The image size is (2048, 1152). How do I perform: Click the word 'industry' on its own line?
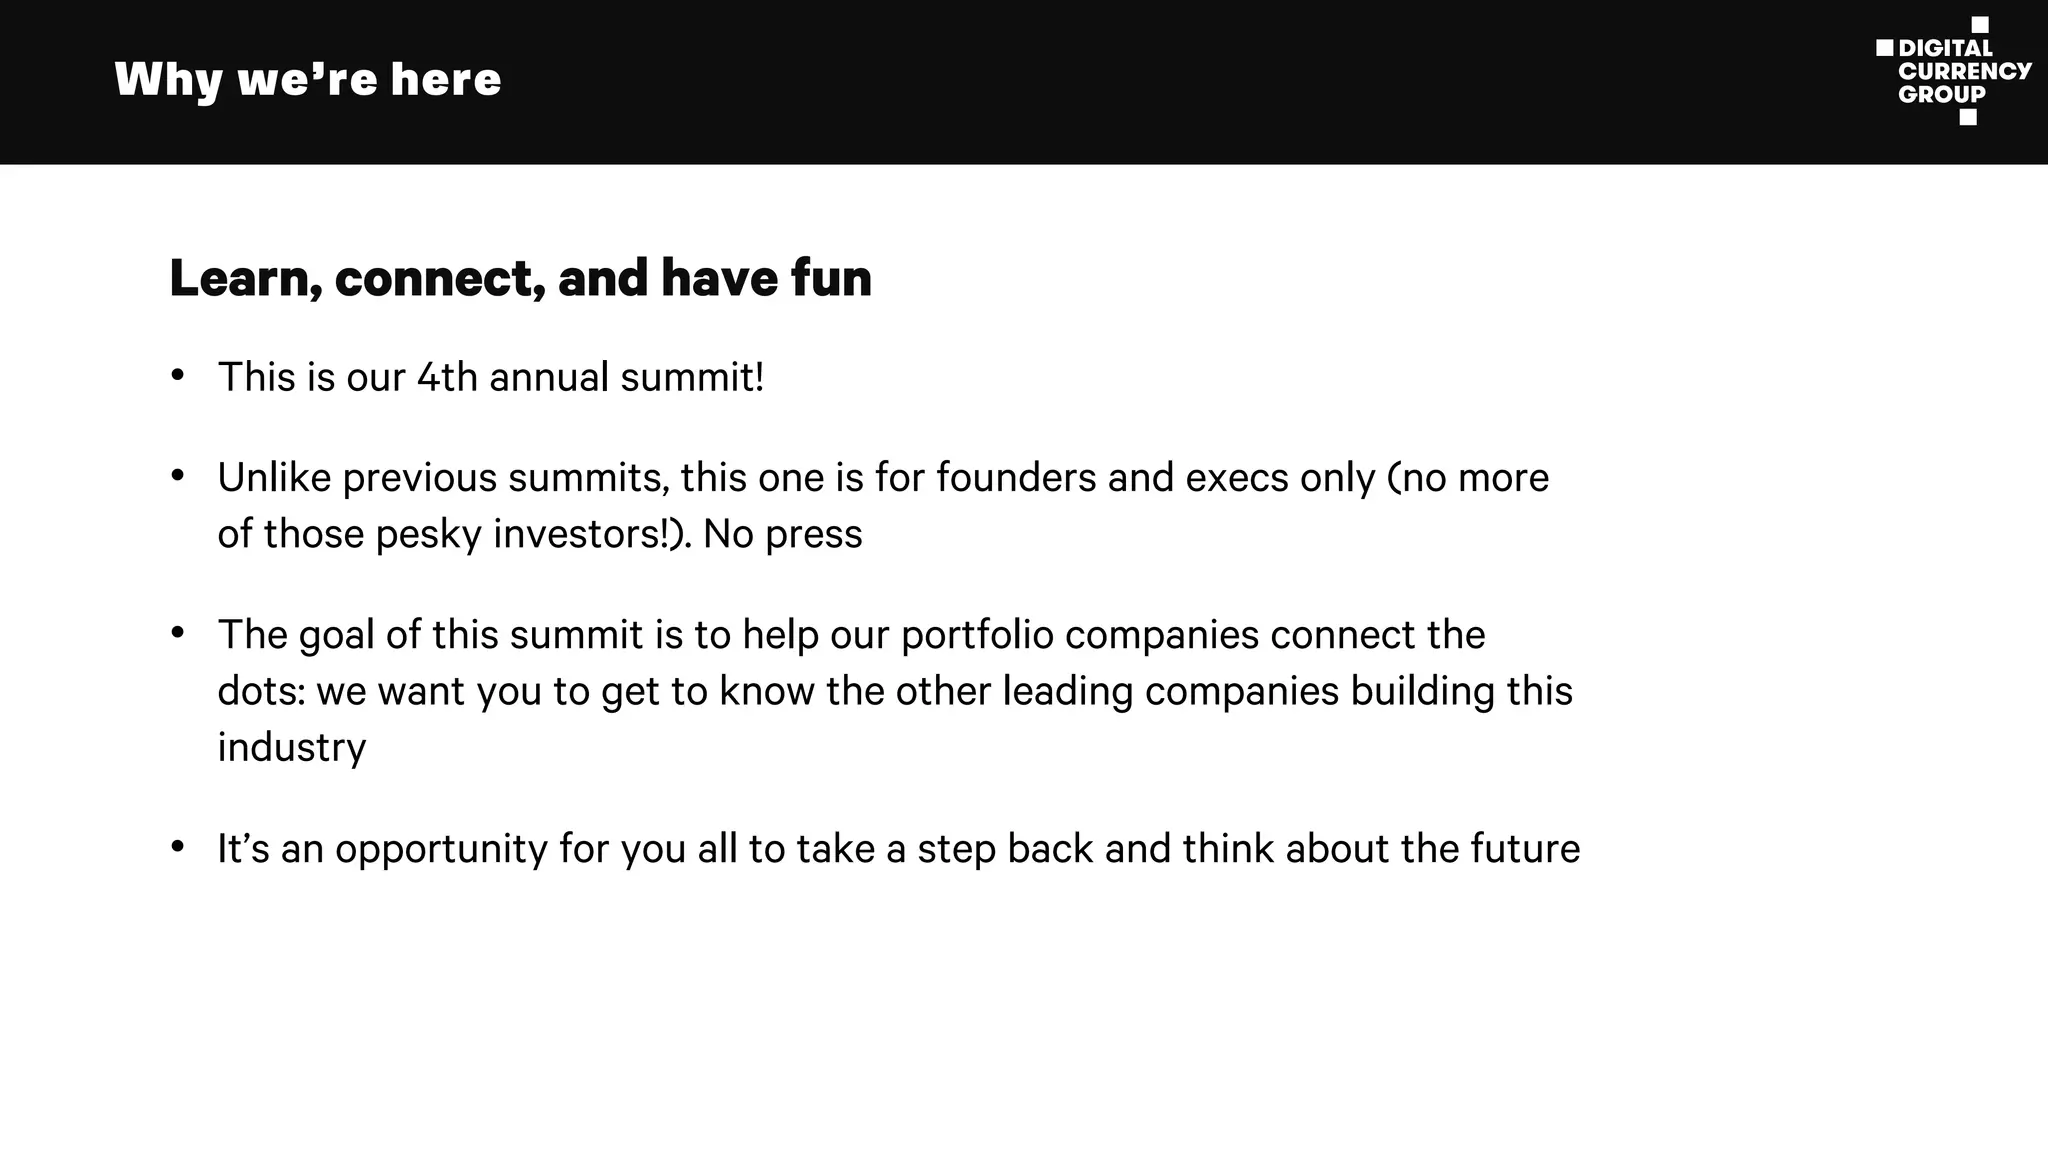[291, 748]
